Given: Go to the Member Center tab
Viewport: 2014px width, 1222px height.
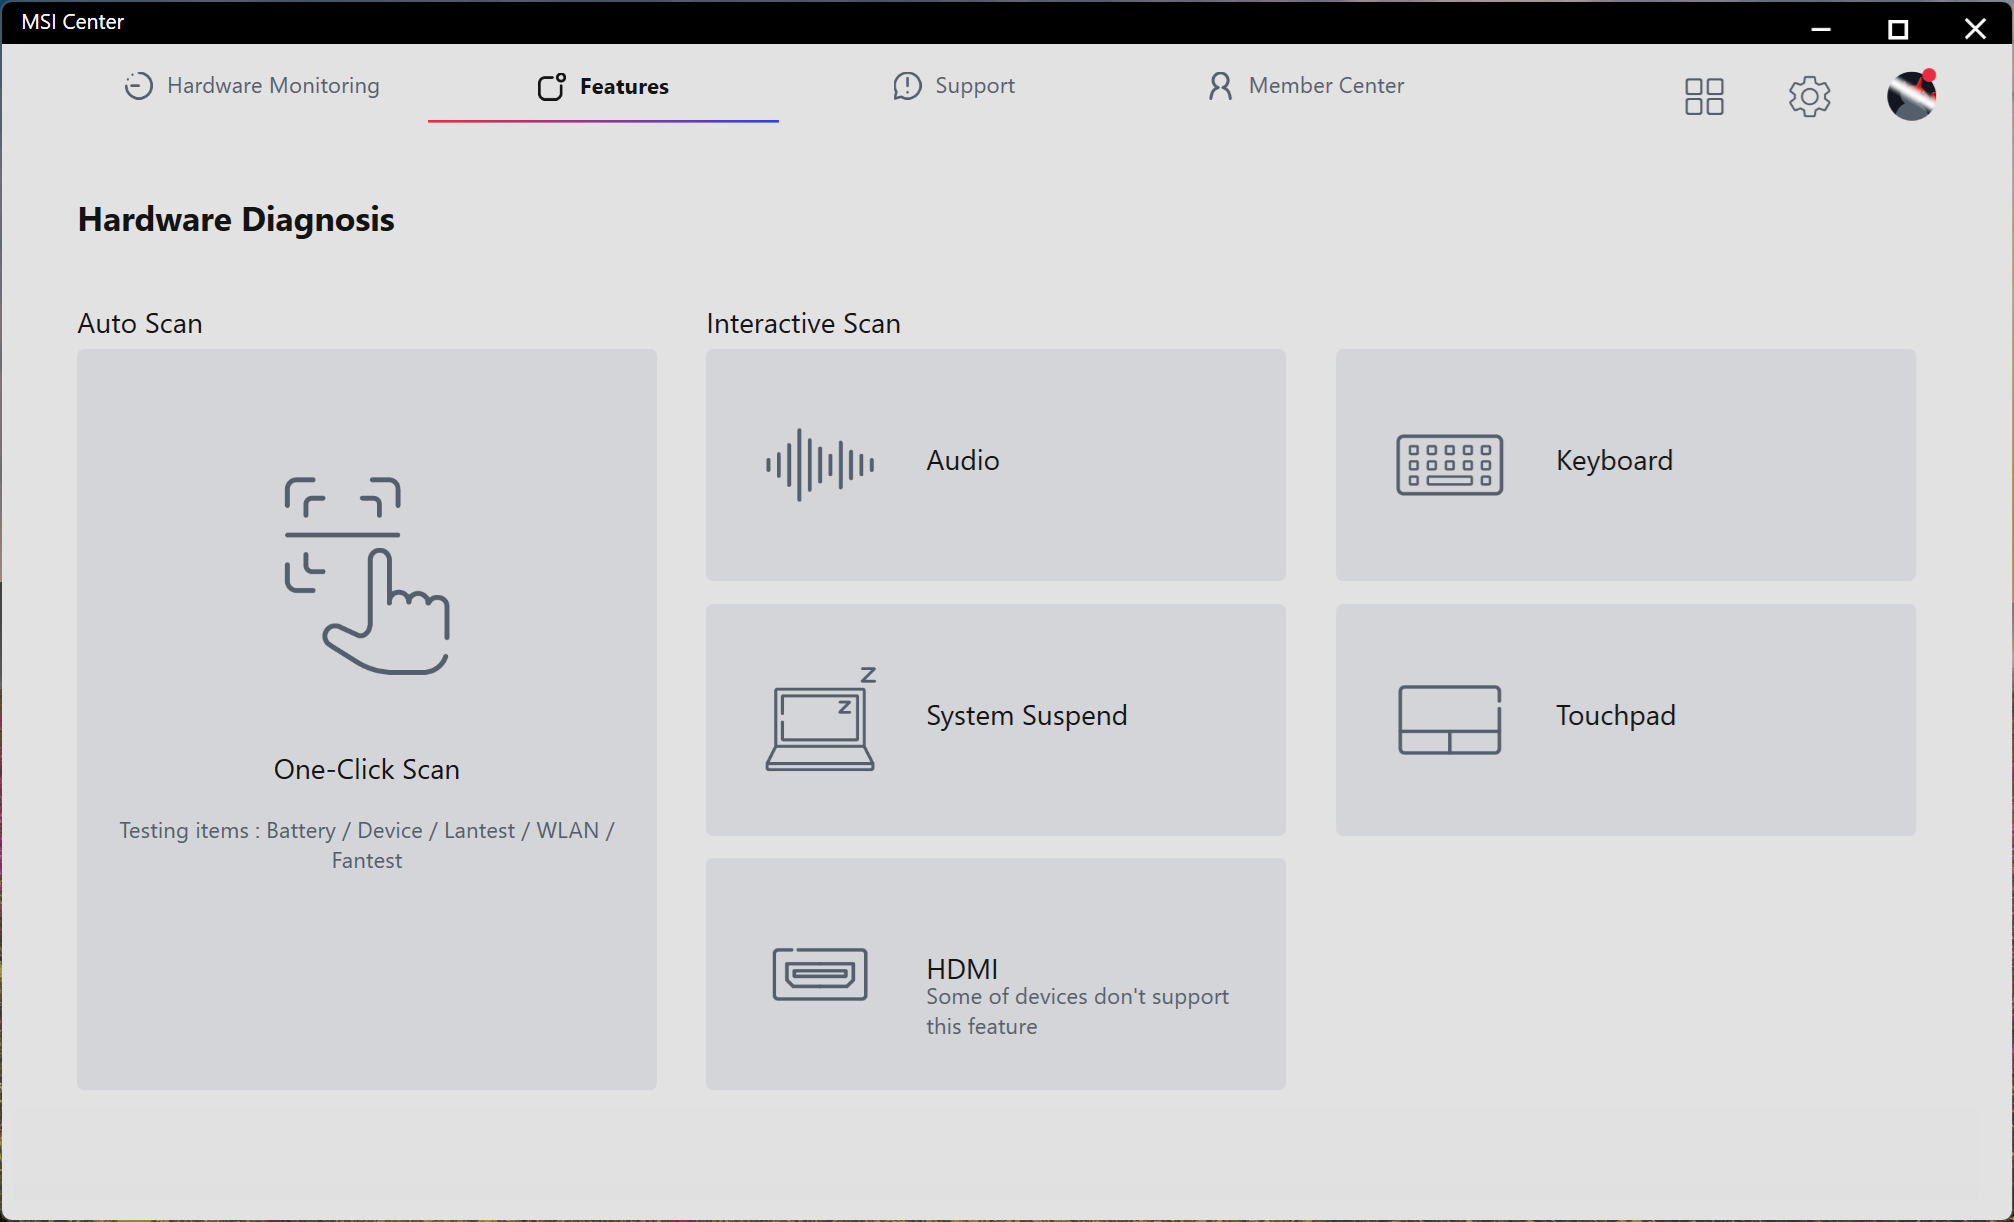Looking at the screenshot, I should pyautogui.click(x=1305, y=86).
